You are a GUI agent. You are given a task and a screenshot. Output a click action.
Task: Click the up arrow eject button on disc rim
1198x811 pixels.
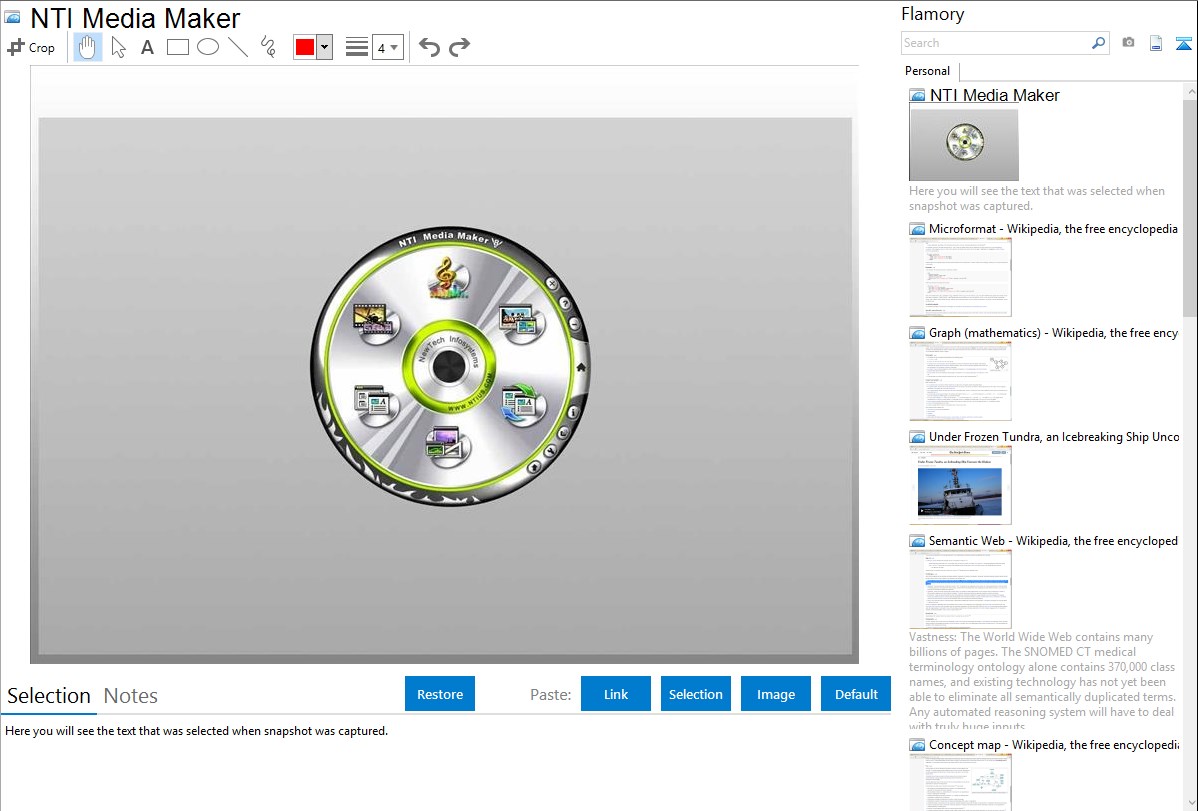click(x=534, y=466)
